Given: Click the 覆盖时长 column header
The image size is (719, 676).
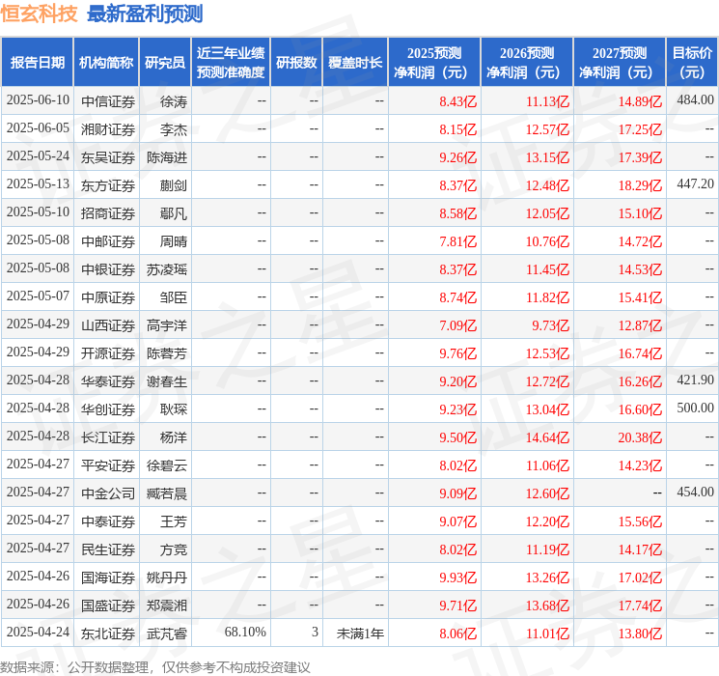Looking at the screenshot, I should point(355,62).
